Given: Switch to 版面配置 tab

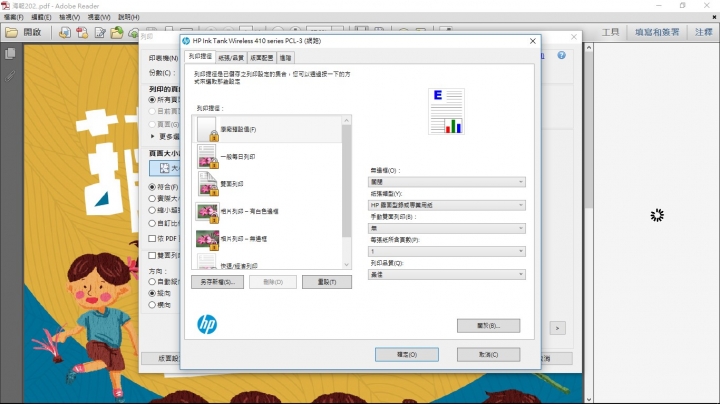Looking at the screenshot, I should point(262,58).
